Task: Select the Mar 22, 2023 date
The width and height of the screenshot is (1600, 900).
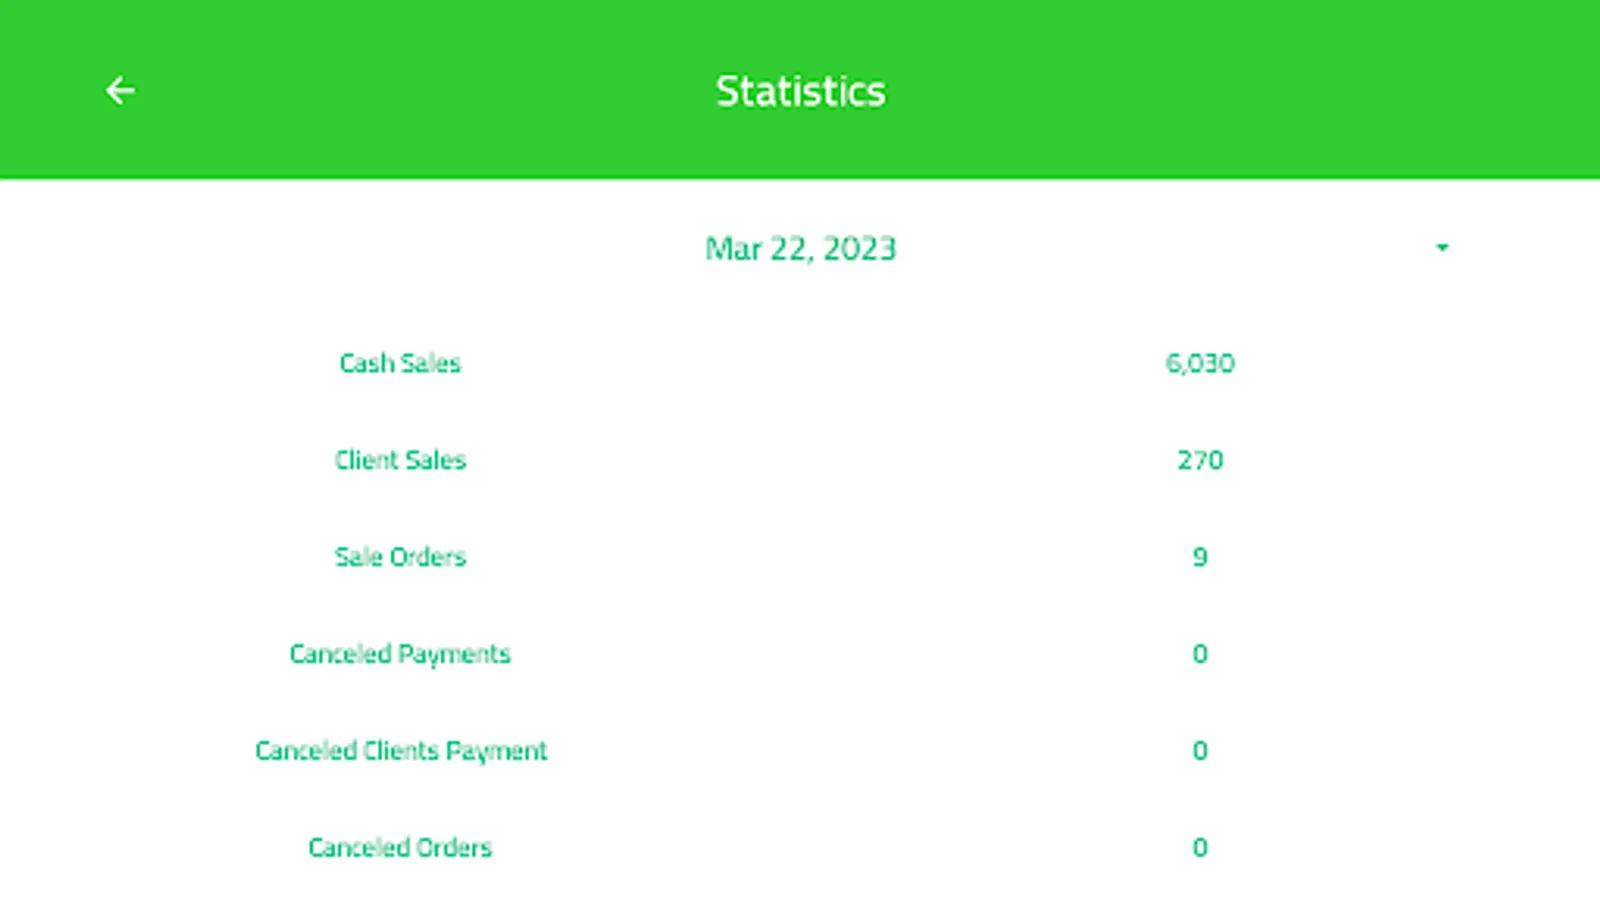Action: click(800, 248)
